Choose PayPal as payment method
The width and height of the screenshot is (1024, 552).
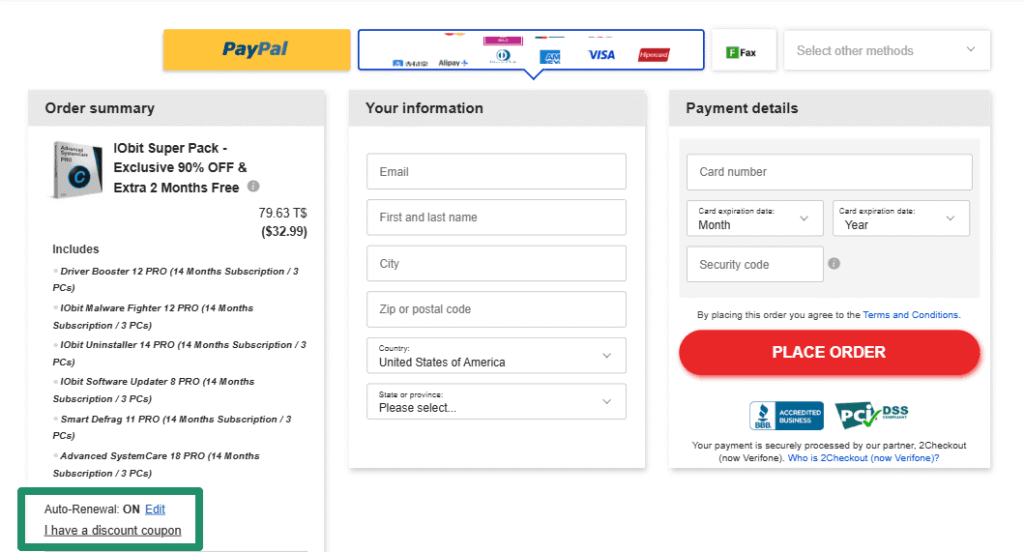(257, 50)
